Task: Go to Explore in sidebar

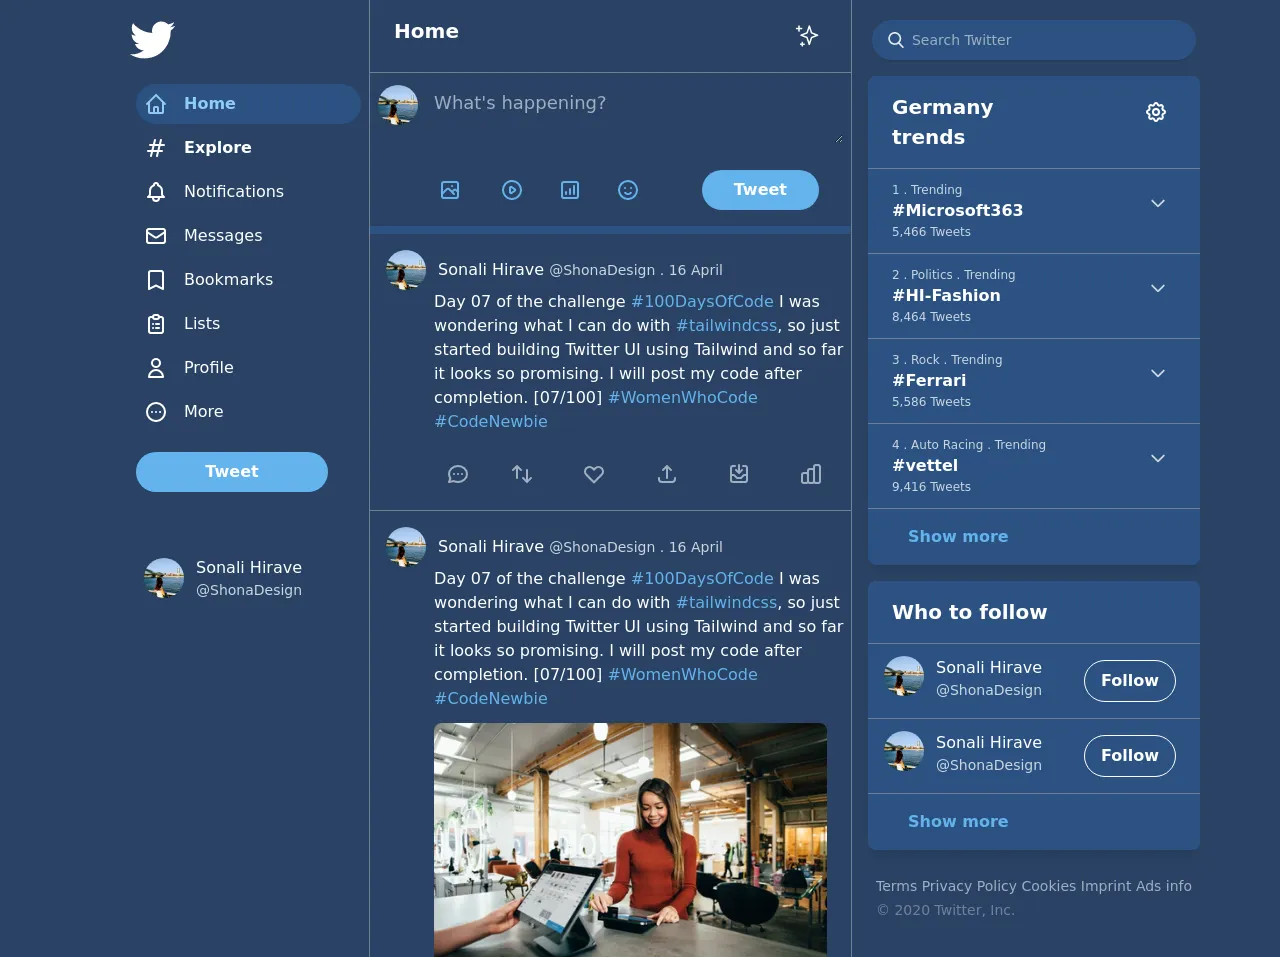Action: (x=217, y=148)
